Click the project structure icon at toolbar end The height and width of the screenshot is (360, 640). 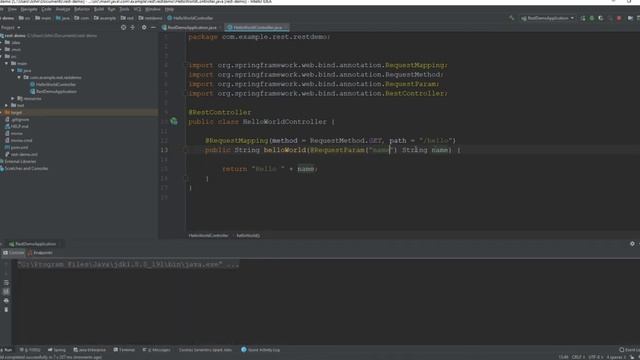tap(630, 18)
